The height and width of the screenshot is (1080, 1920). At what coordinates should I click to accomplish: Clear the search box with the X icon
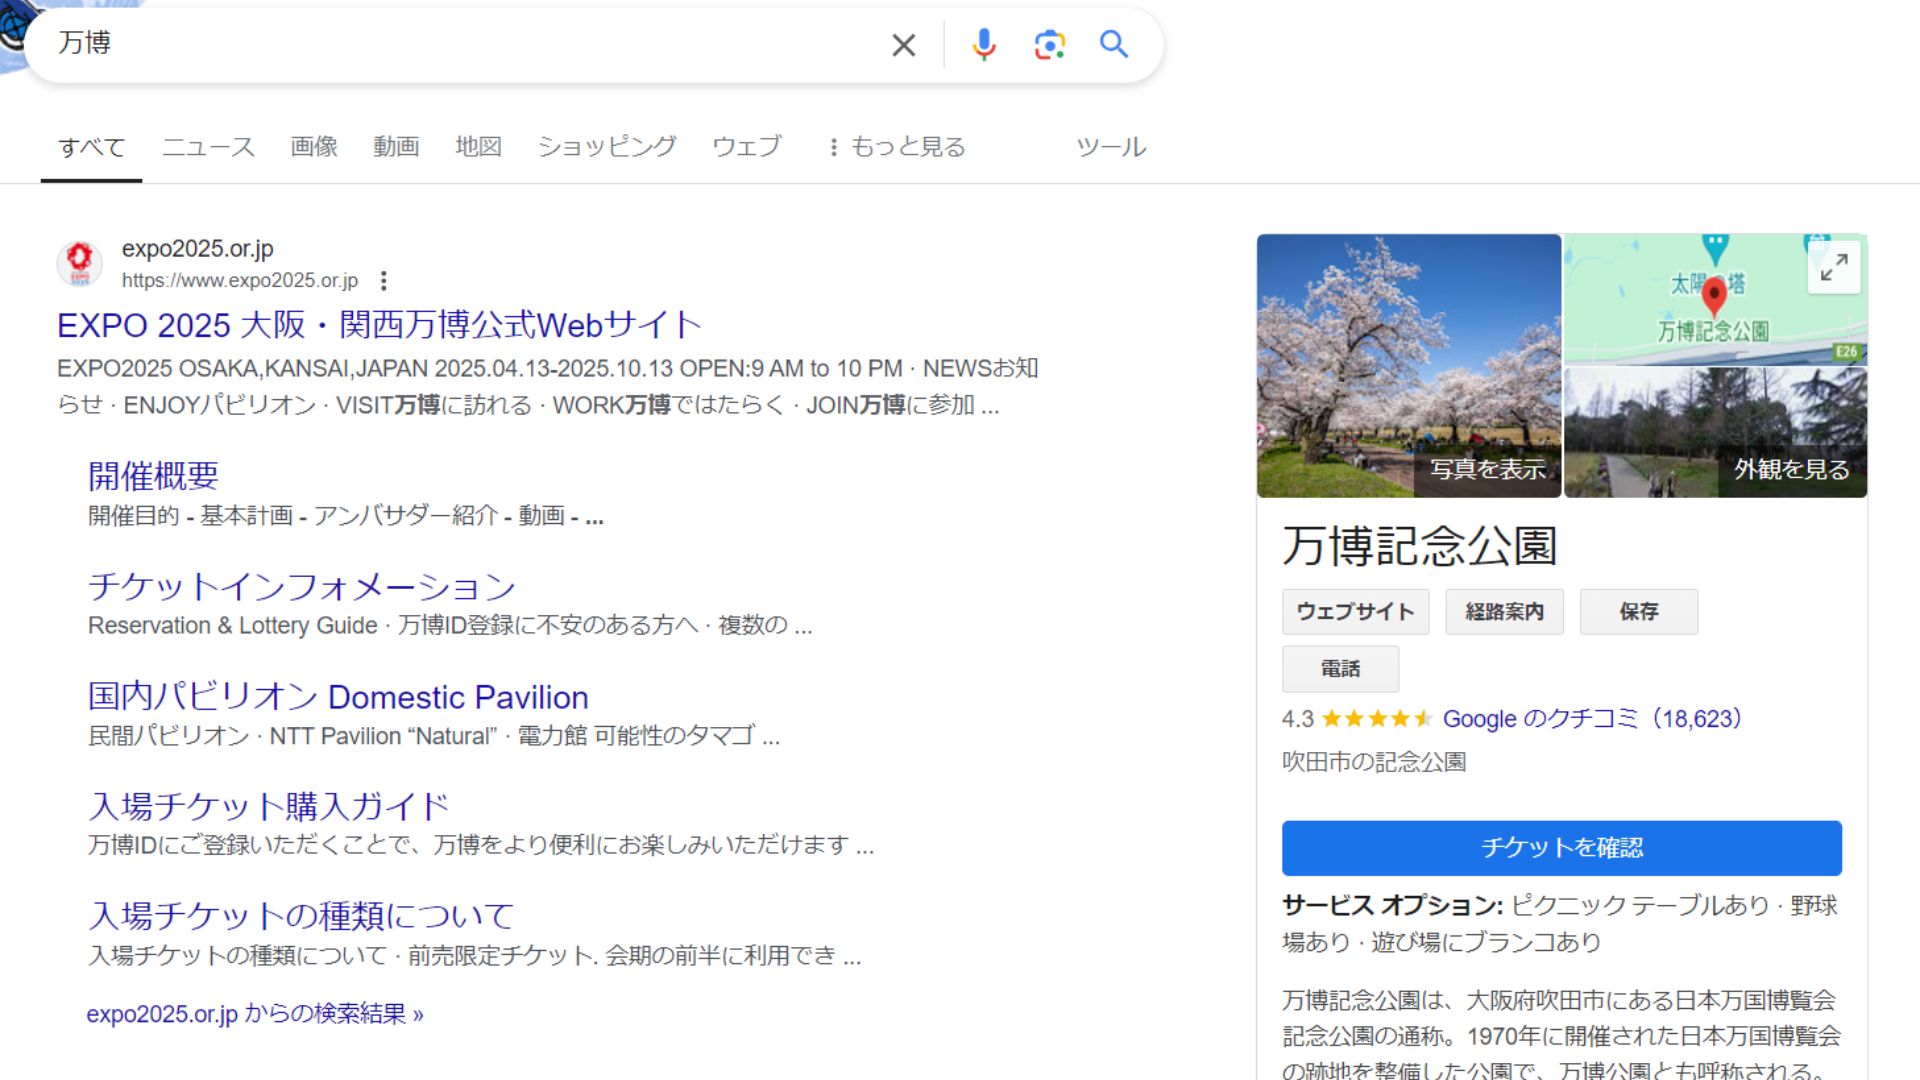coord(903,45)
